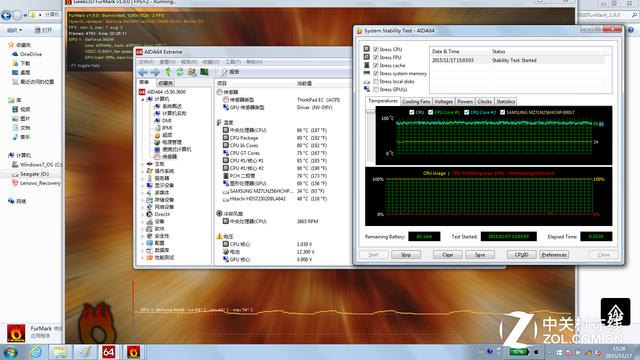
Task: Open the 工具(T) menu in AIDA64
Action: 233,62
